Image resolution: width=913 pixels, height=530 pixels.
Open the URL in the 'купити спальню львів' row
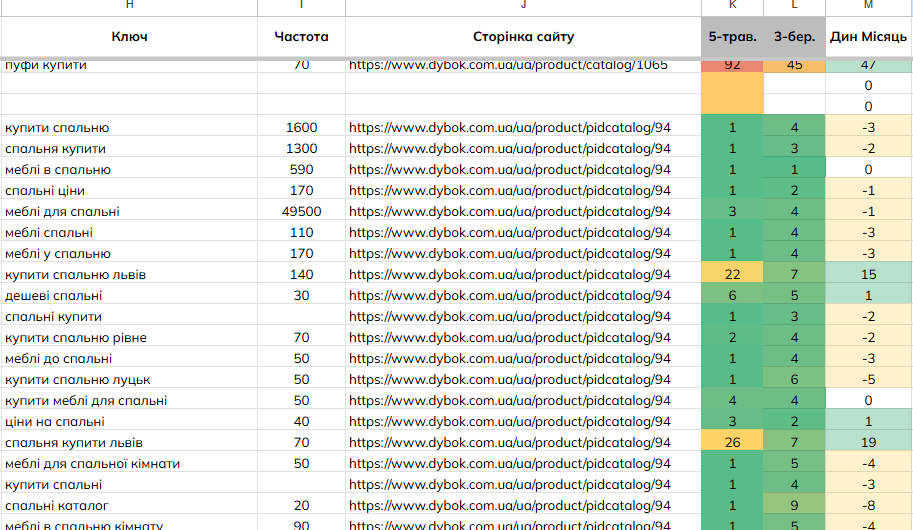coord(508,275)
